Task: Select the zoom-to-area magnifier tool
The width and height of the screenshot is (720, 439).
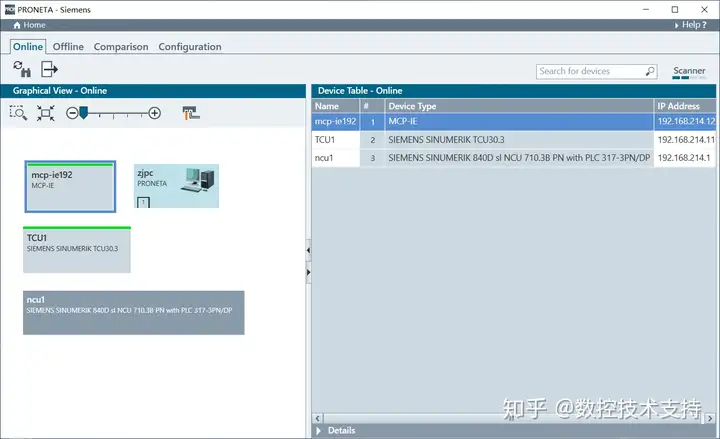Action: [x=18, y=113]
